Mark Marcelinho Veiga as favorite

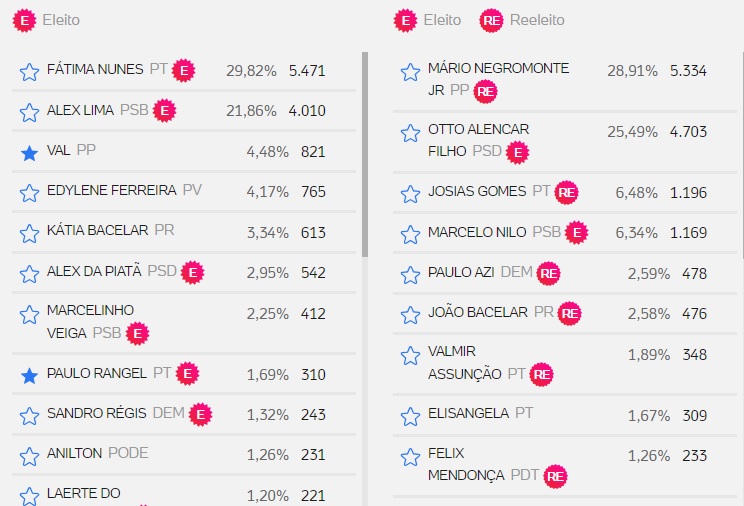[29, 314]
